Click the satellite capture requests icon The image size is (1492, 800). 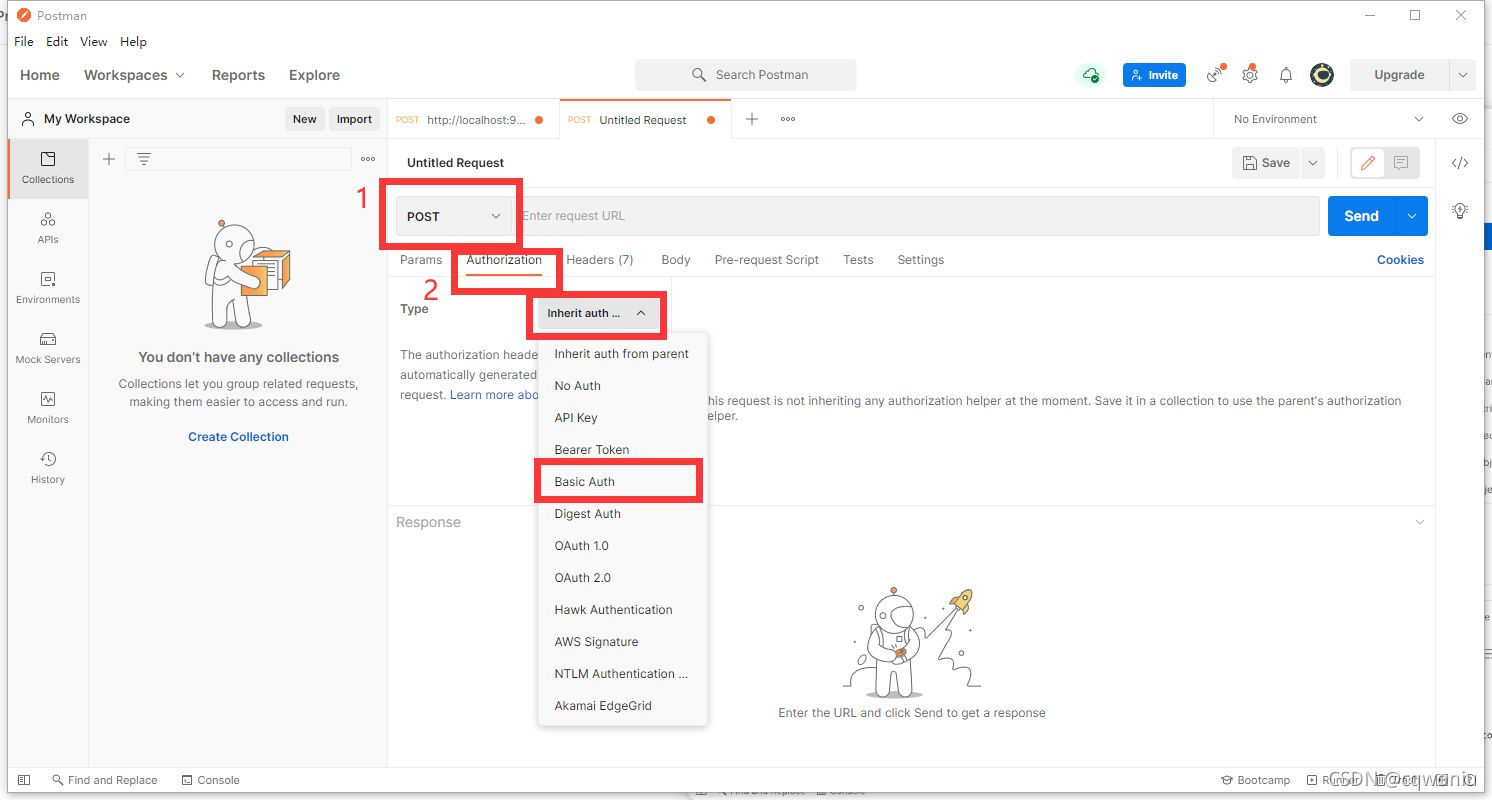(x=1215, y=75)
